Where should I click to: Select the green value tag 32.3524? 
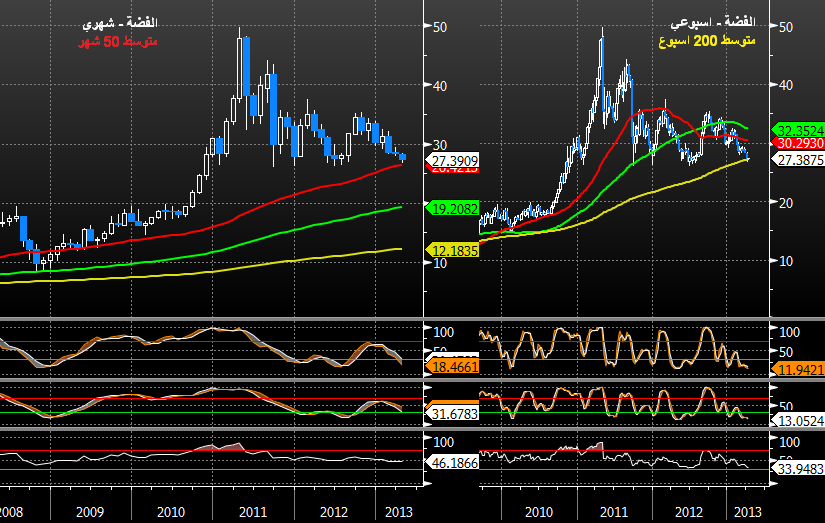coord(798,130)
